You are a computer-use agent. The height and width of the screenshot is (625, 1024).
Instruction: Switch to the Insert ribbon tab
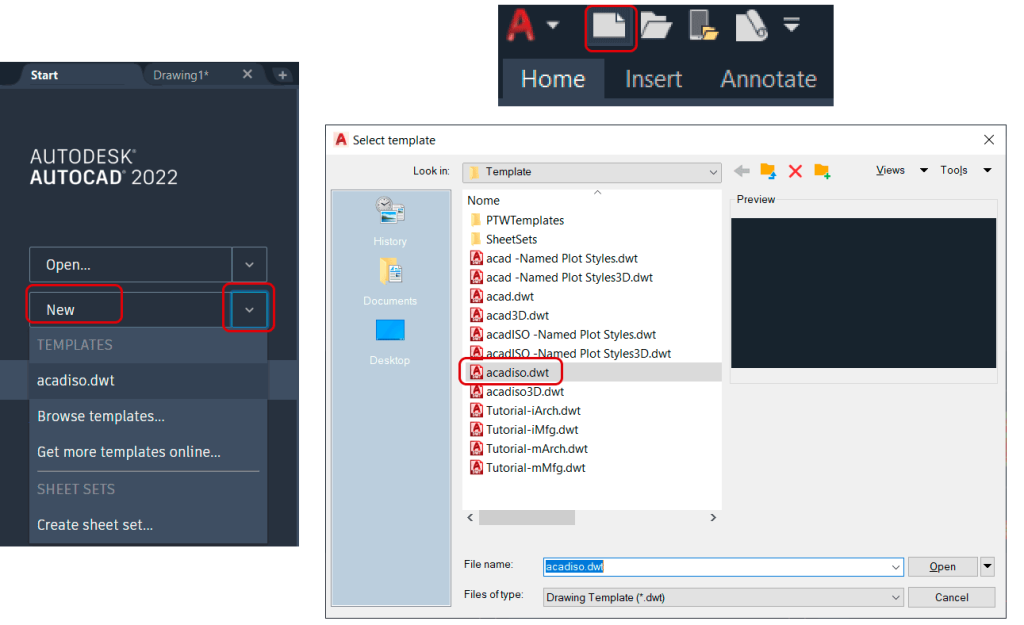653,79
